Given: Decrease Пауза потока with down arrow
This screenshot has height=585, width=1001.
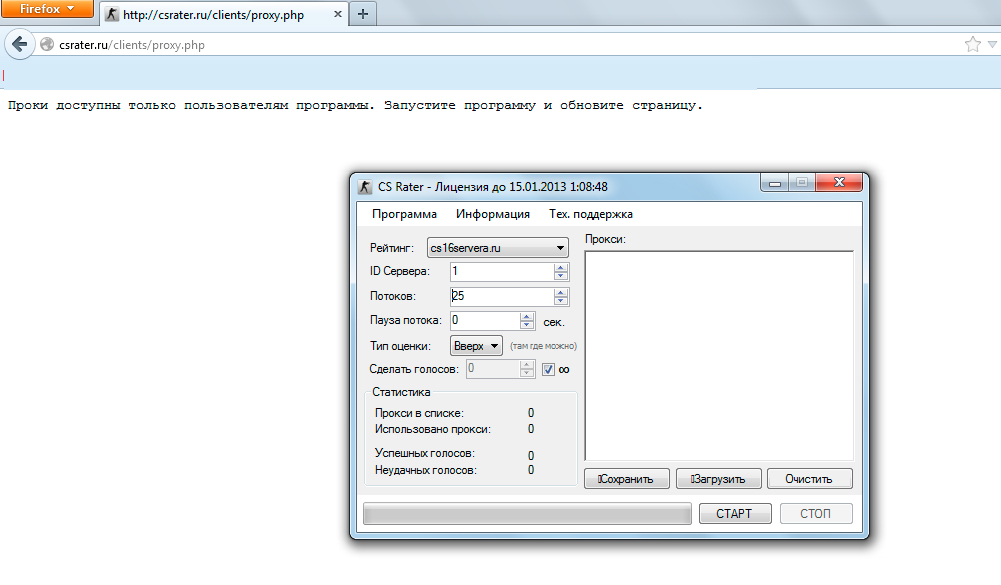Looking at the screenshot, I should point(527,325).
